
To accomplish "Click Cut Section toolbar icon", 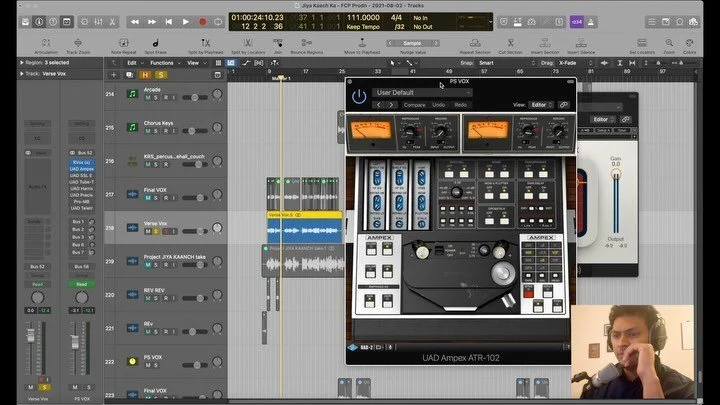I will 510,43.
